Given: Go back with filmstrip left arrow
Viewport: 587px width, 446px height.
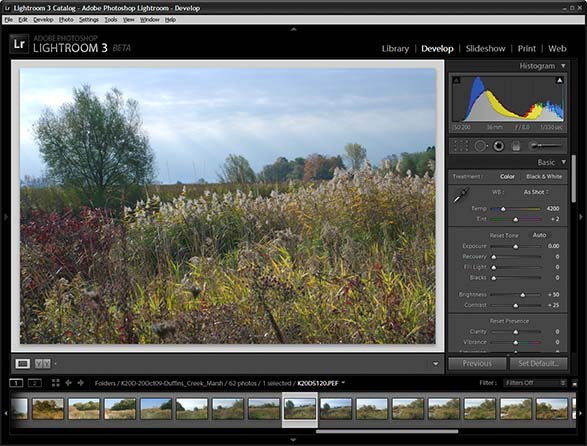Looking at the screenshot, I should pos(69,383).
